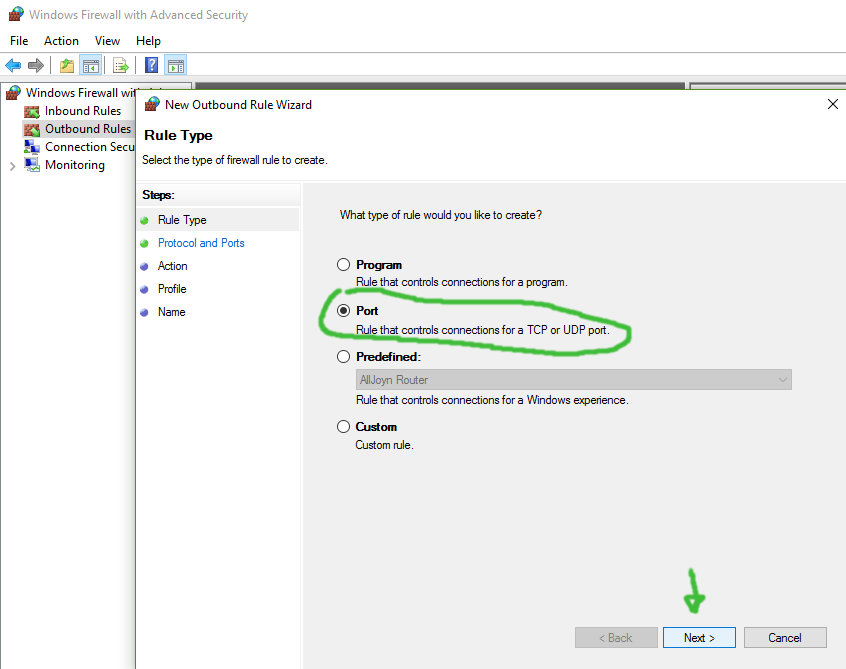This screenshot has width=846, height=669.
Task: Close the New Outbound Rule Wizard
Action: [x=833, y=104]
